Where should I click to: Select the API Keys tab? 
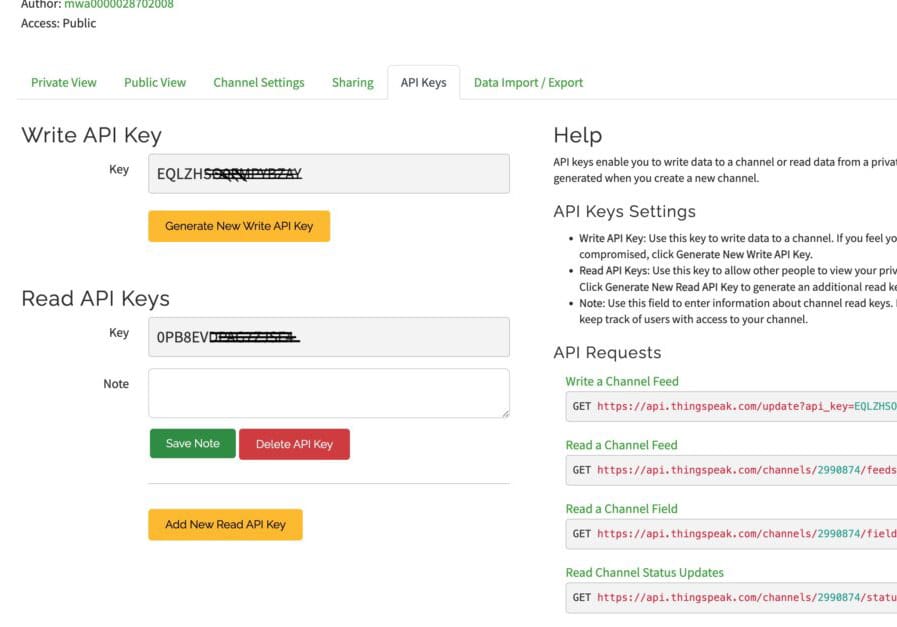(x=424, y=82)
